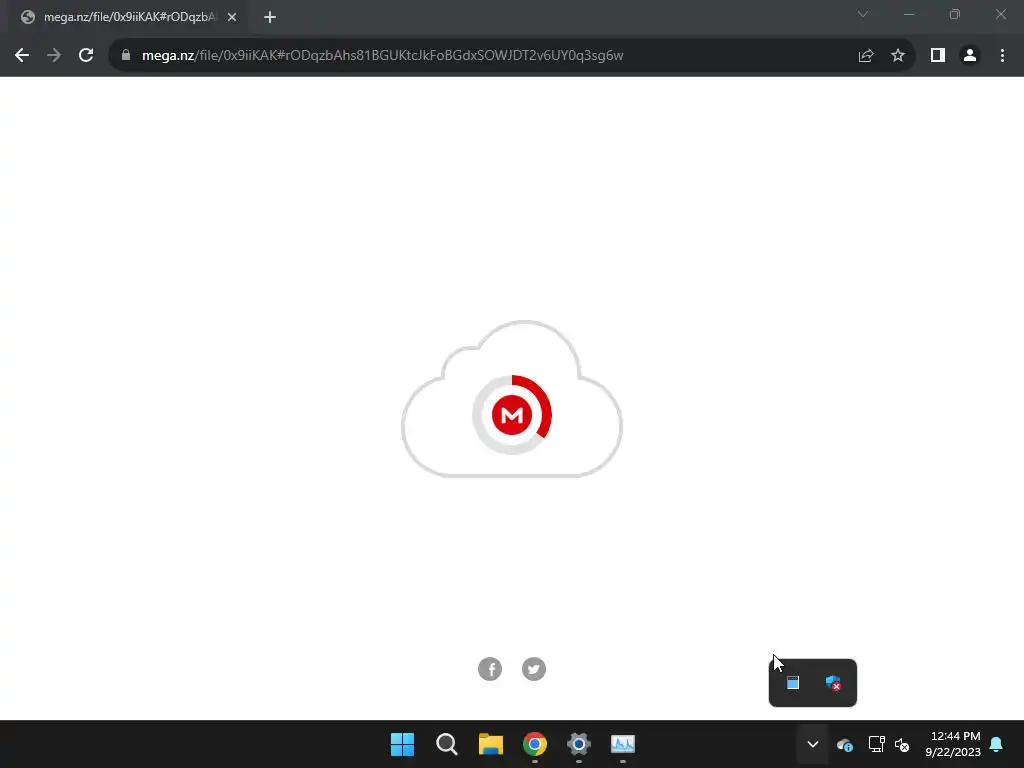Open network status tray icon
The height and width of the screenshot is (768, 1024).
pyautogui.click(x=876, y=744)
